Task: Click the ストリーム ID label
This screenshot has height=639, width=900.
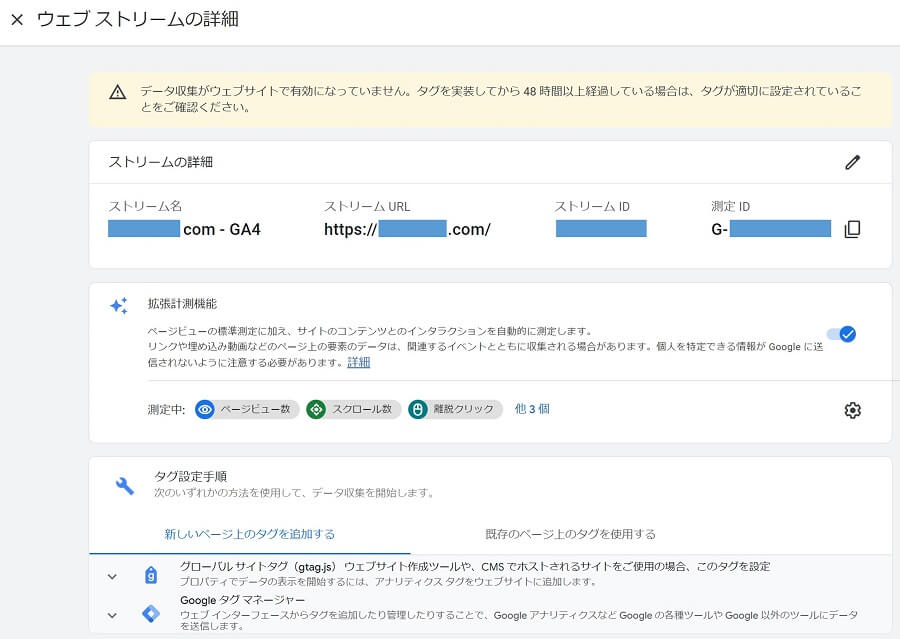Action: pyautogui.click(x=592, y=206)
